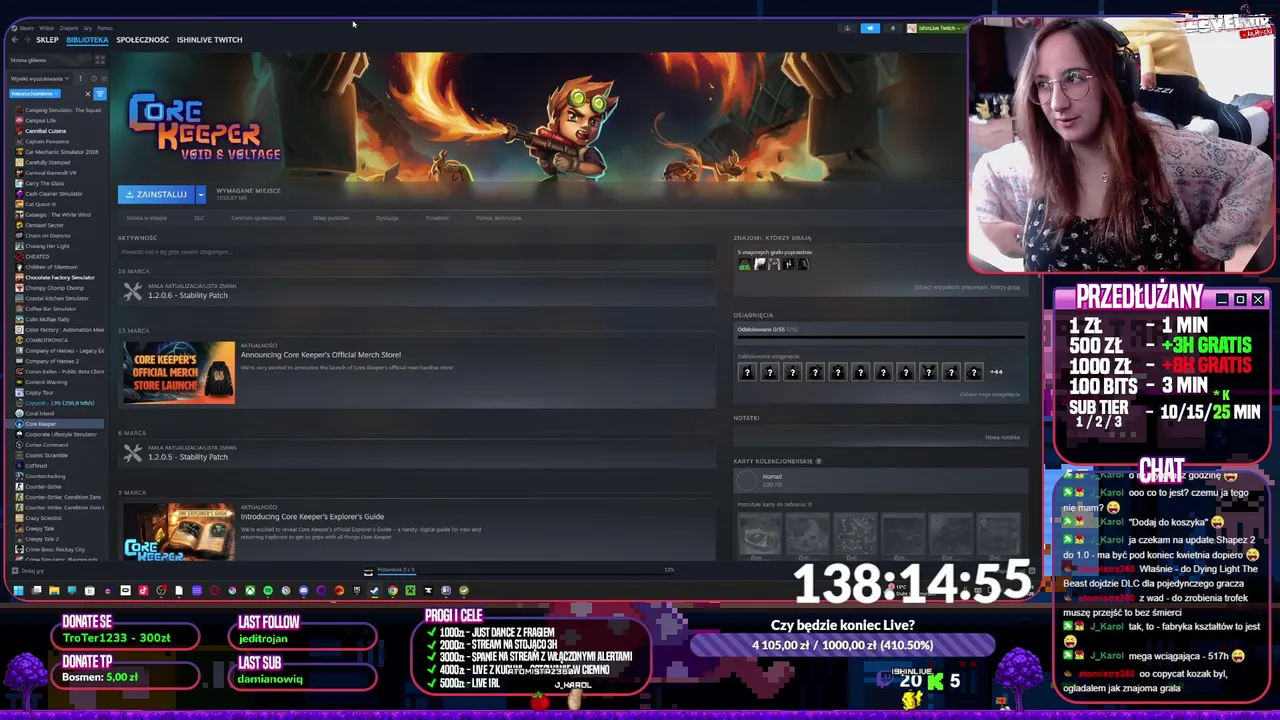Open the Windows Start button
This screenshot has width=1280, height=720.
click(x=18, y=590)
